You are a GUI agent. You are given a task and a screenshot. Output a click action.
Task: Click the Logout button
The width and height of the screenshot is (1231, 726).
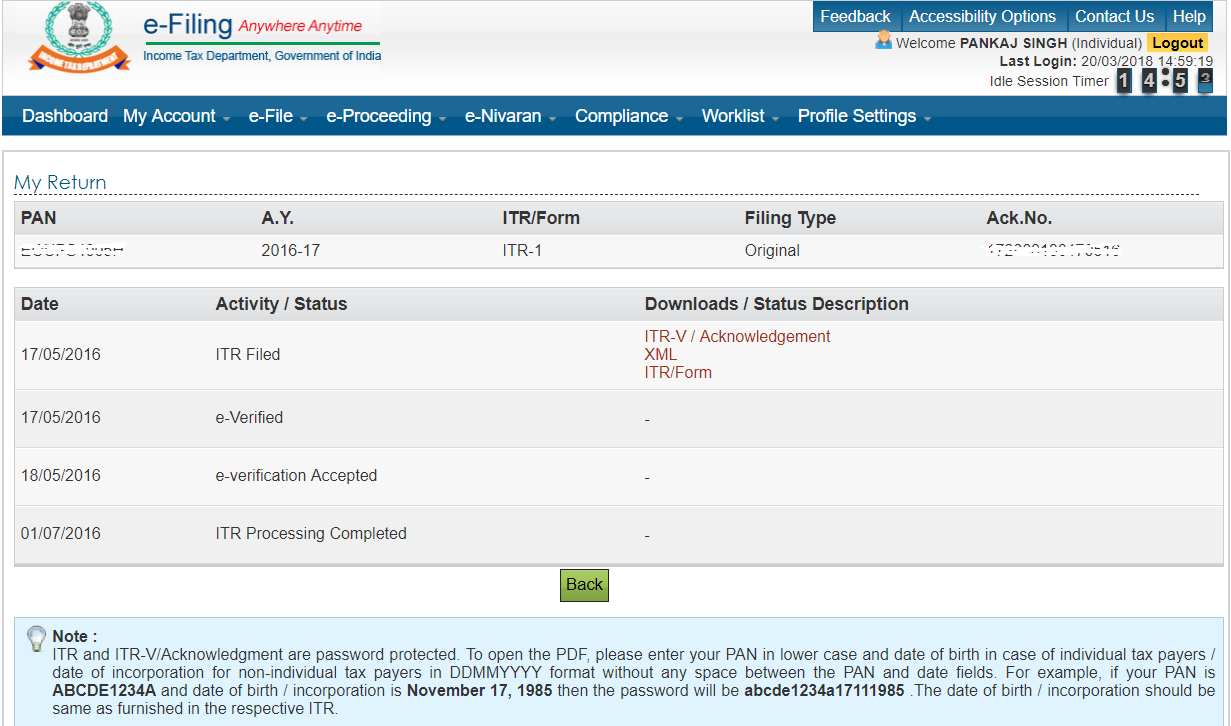click(1177, 42)
